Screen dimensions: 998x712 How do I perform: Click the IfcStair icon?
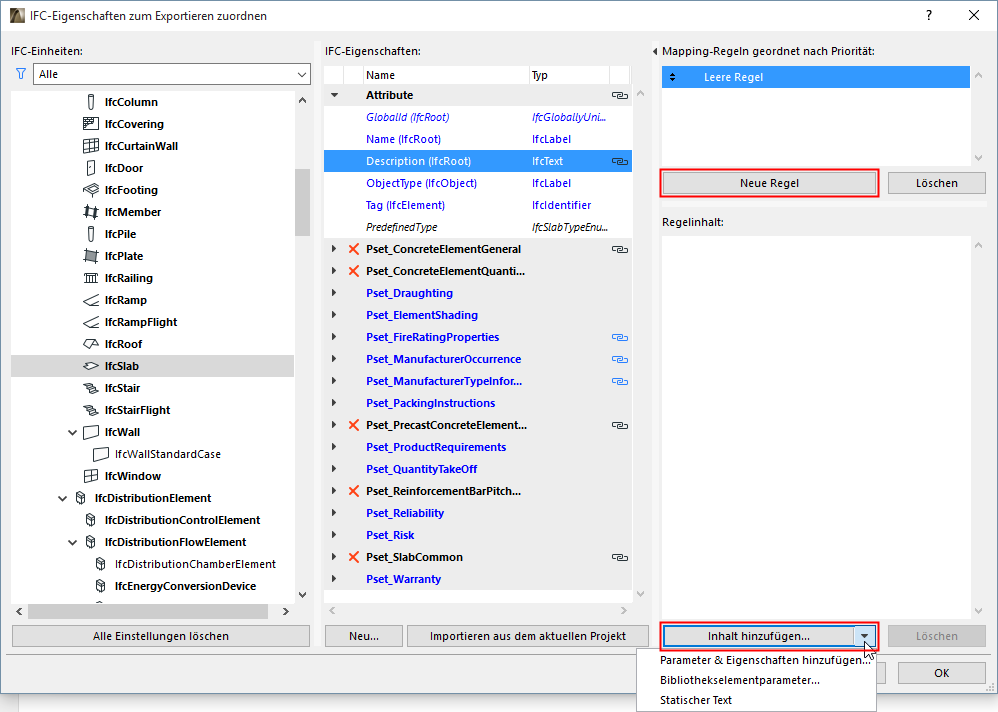click(x=91, y=388)
